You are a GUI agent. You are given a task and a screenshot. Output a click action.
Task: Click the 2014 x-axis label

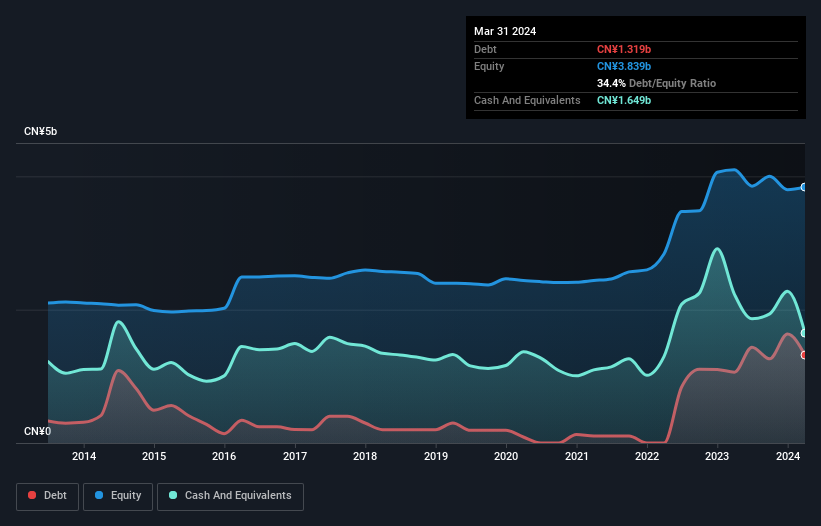click(x=84, y=456)
